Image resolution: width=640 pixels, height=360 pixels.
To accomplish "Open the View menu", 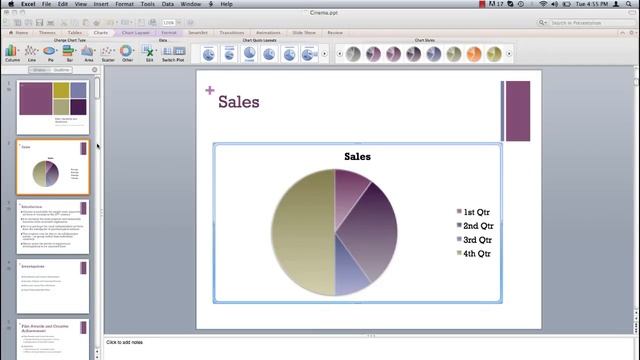I will pos(80,4).
